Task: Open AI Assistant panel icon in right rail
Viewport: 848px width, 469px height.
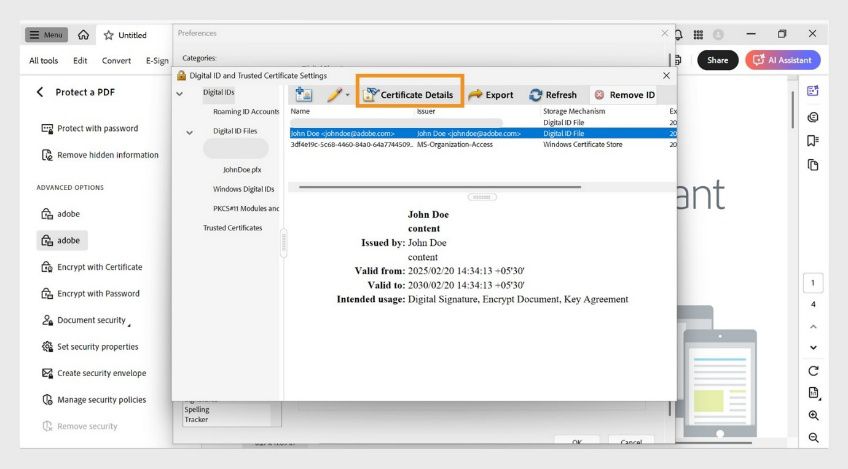Action: pyautogui.click(x=813, y=91)
